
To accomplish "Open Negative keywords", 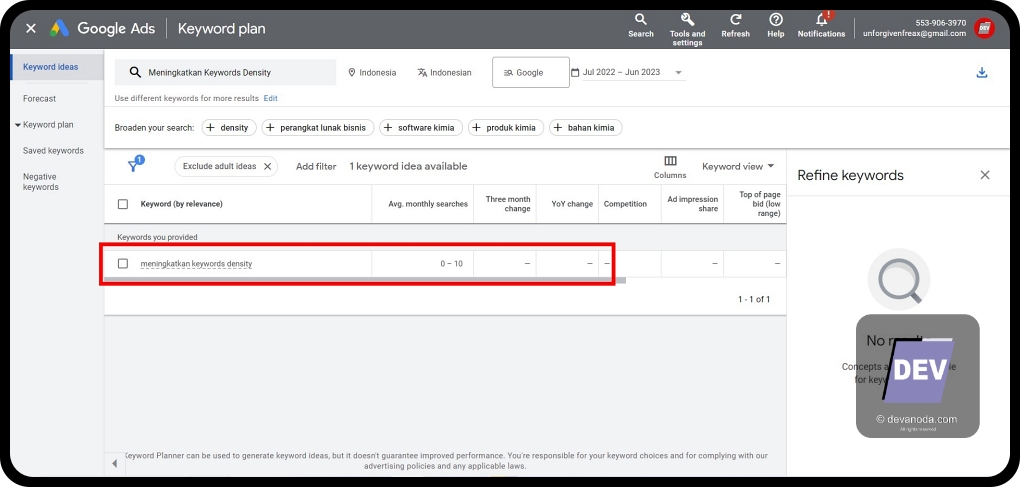I will (40, 182).
